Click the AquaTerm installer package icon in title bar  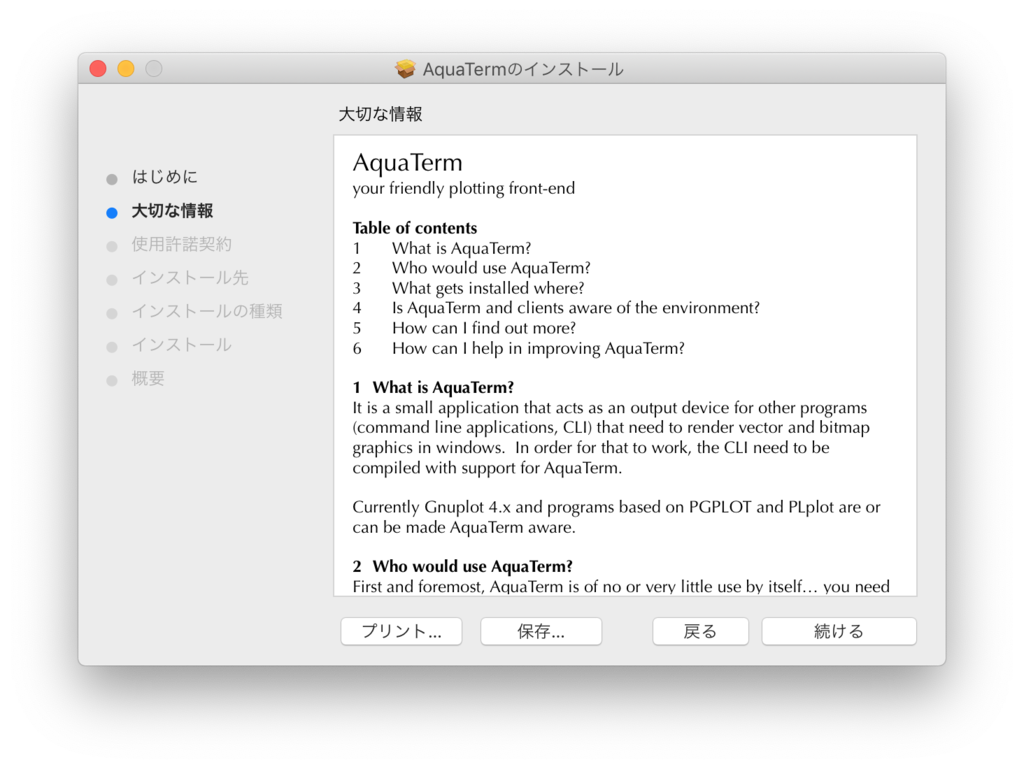click(405, 69)
